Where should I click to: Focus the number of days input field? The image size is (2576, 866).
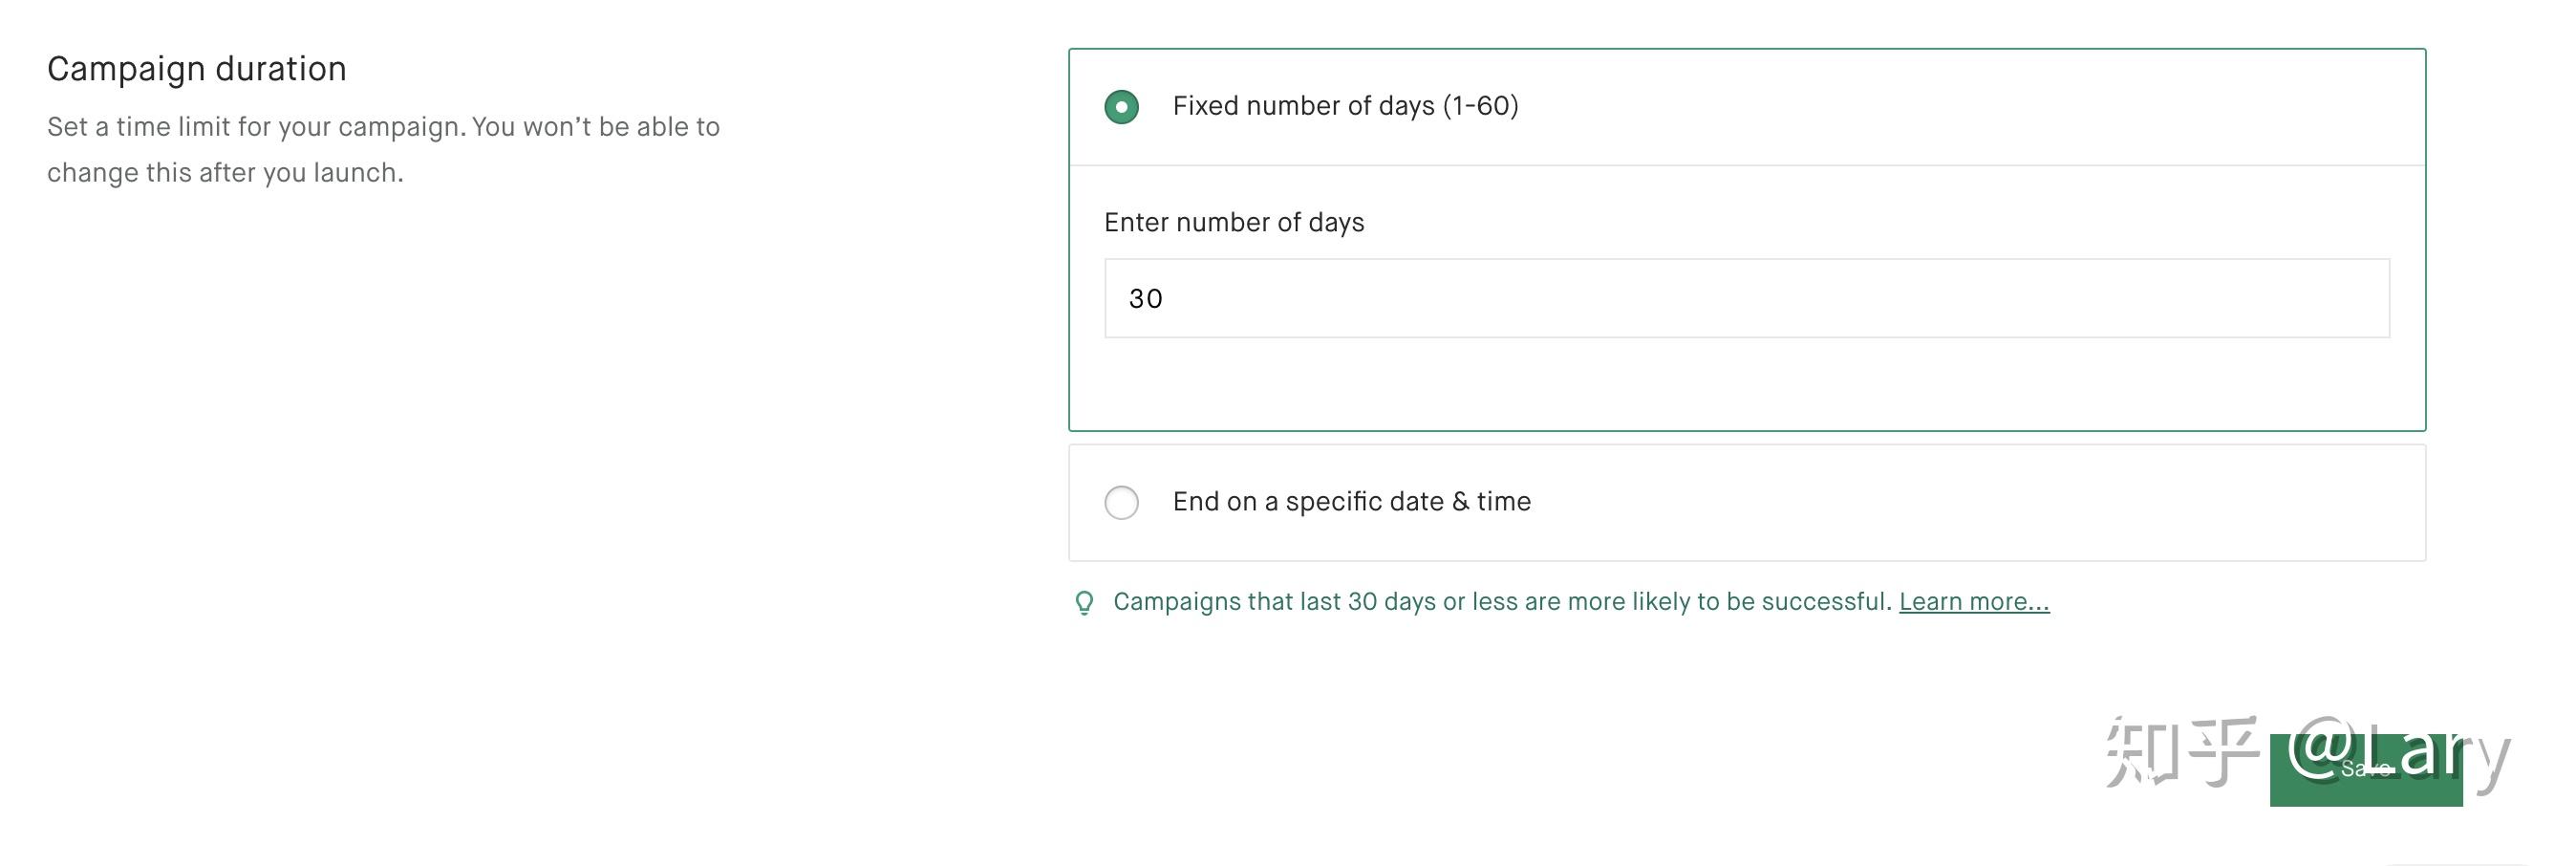tap(1746, 298)
